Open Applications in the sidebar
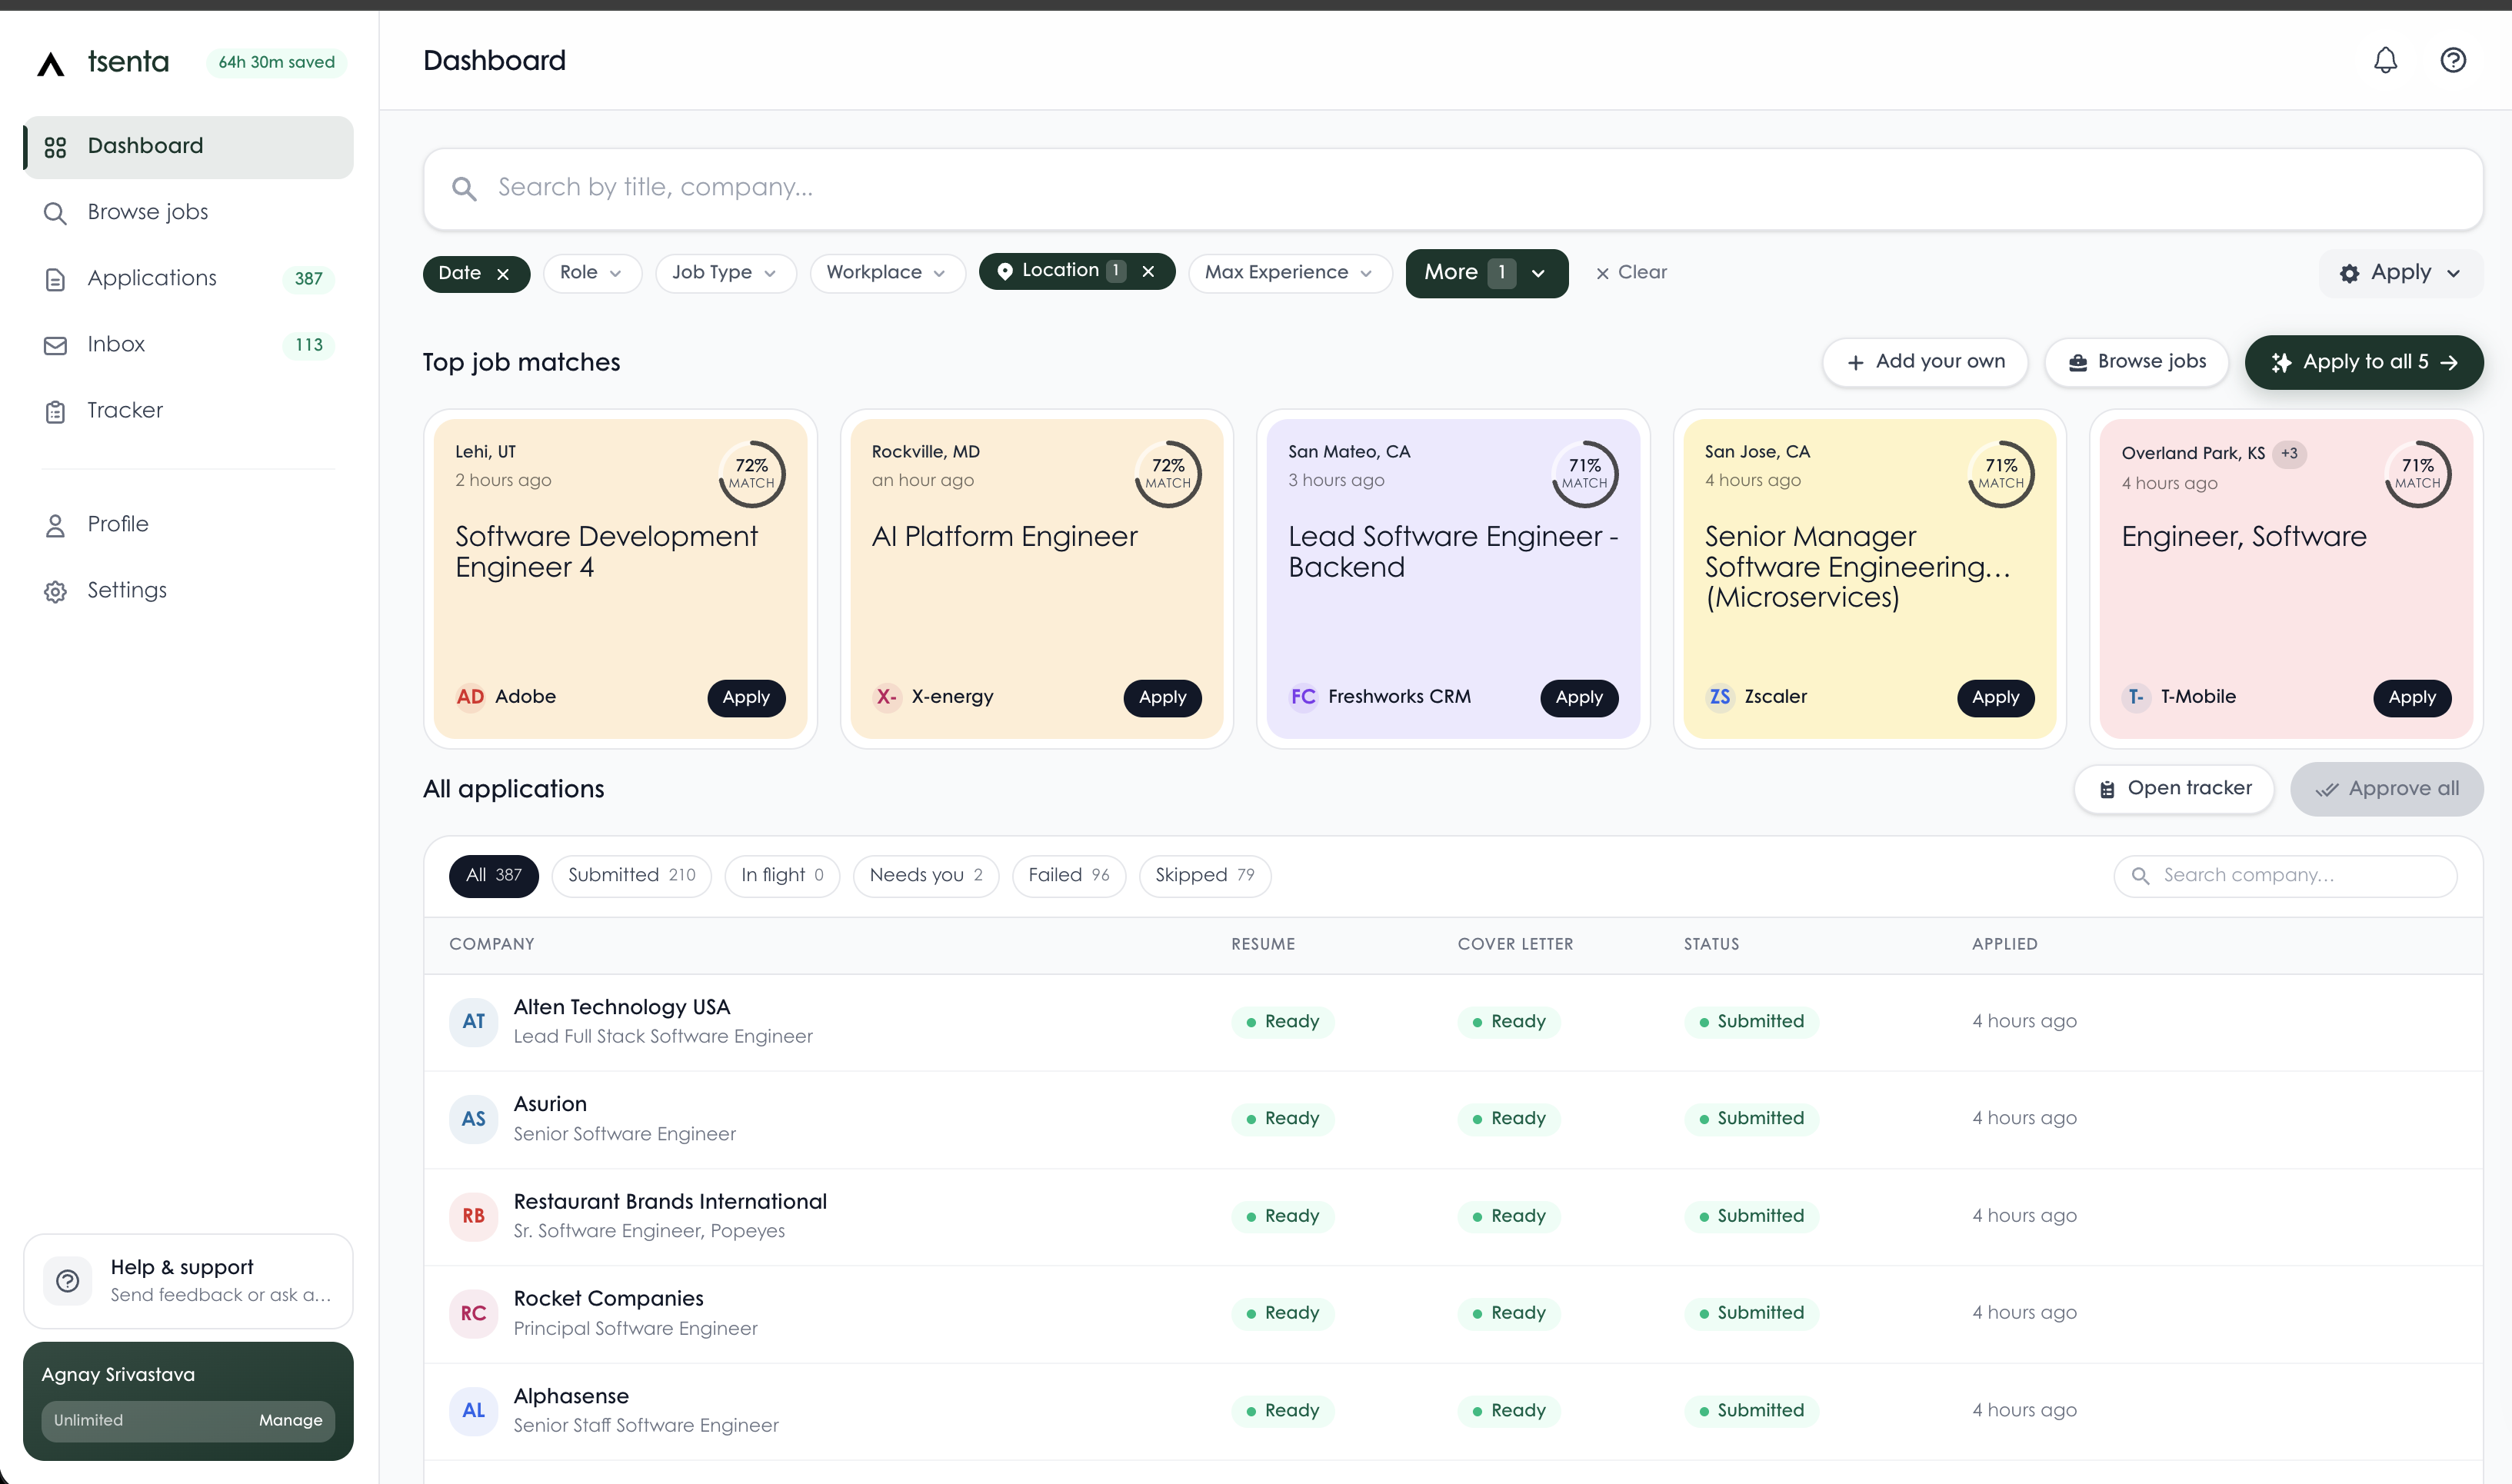 189,279
